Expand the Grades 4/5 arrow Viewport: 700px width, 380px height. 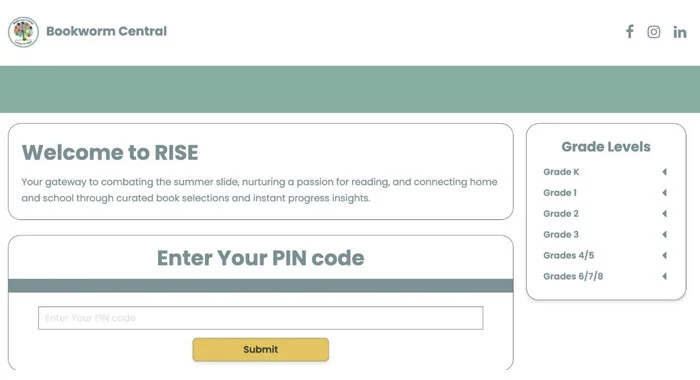coord(664,255)
